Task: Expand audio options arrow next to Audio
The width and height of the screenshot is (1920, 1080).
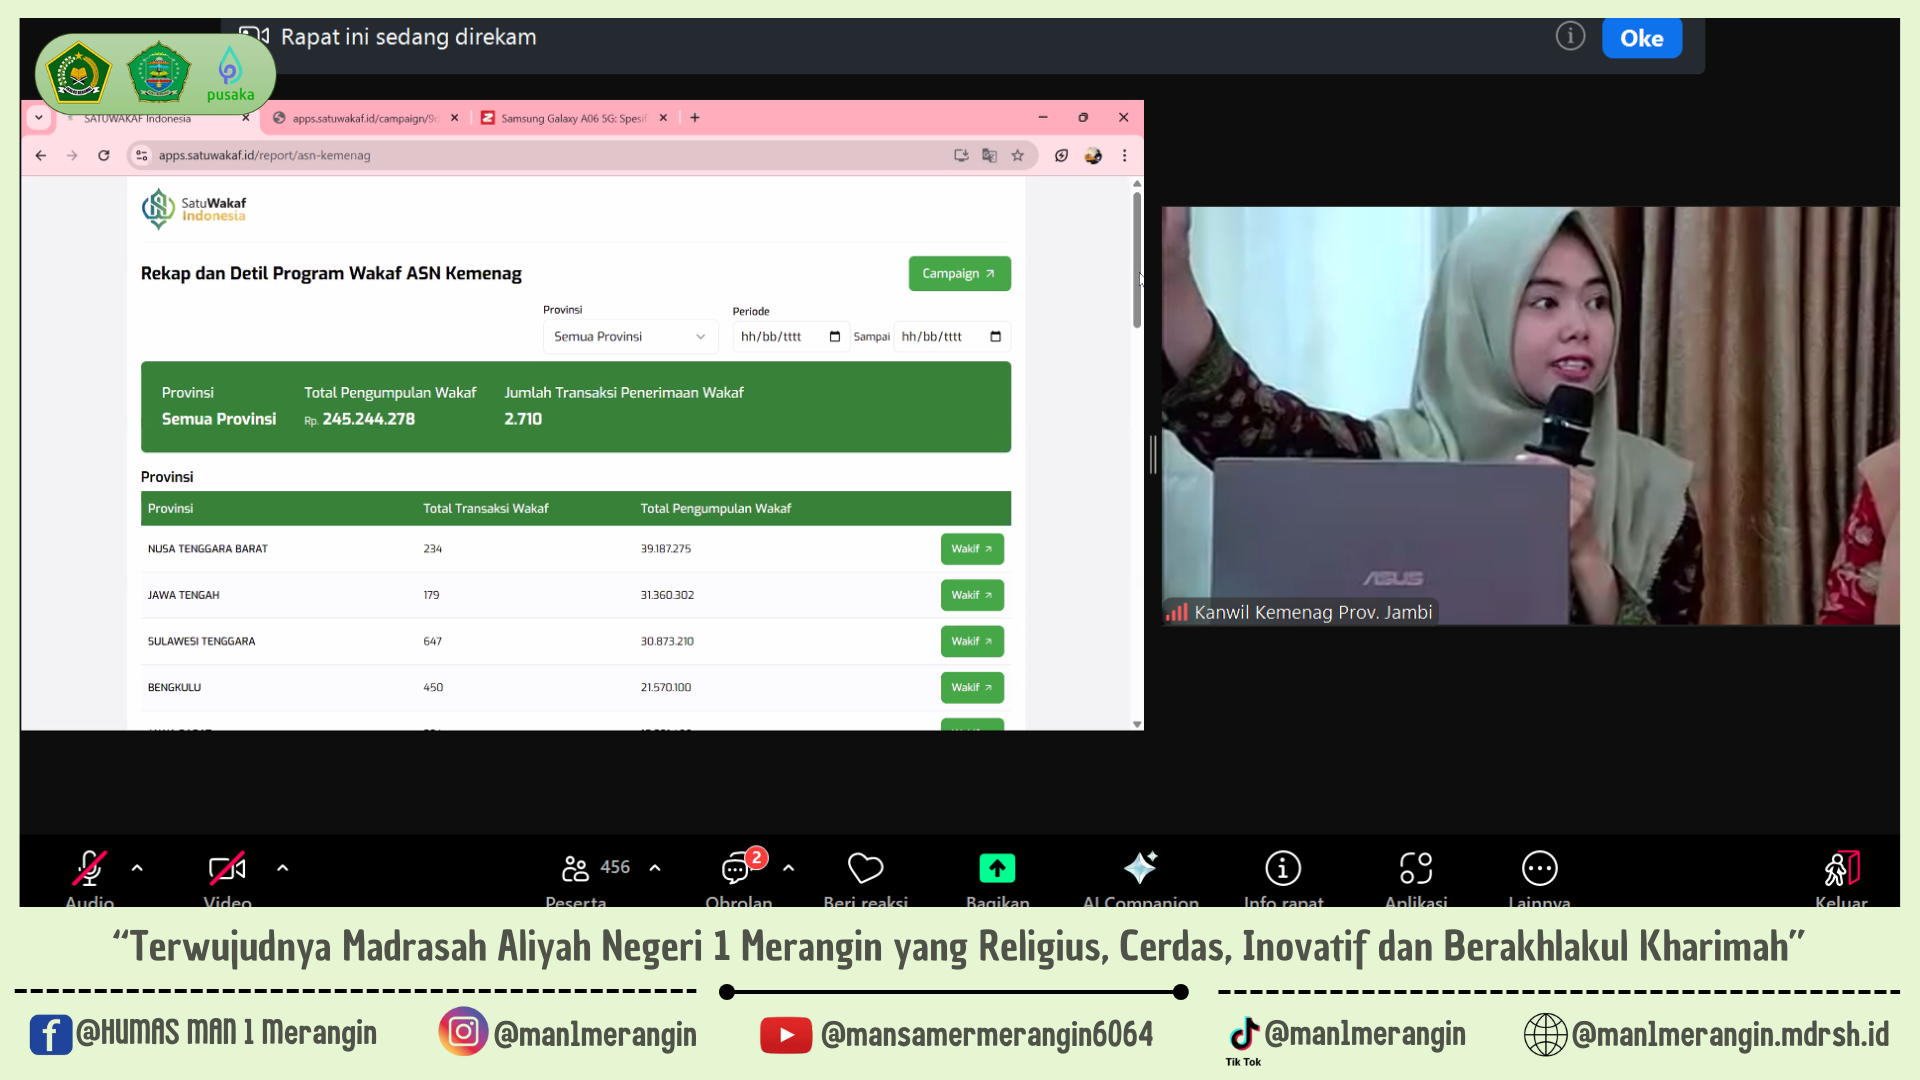Action: click(137, 868)
